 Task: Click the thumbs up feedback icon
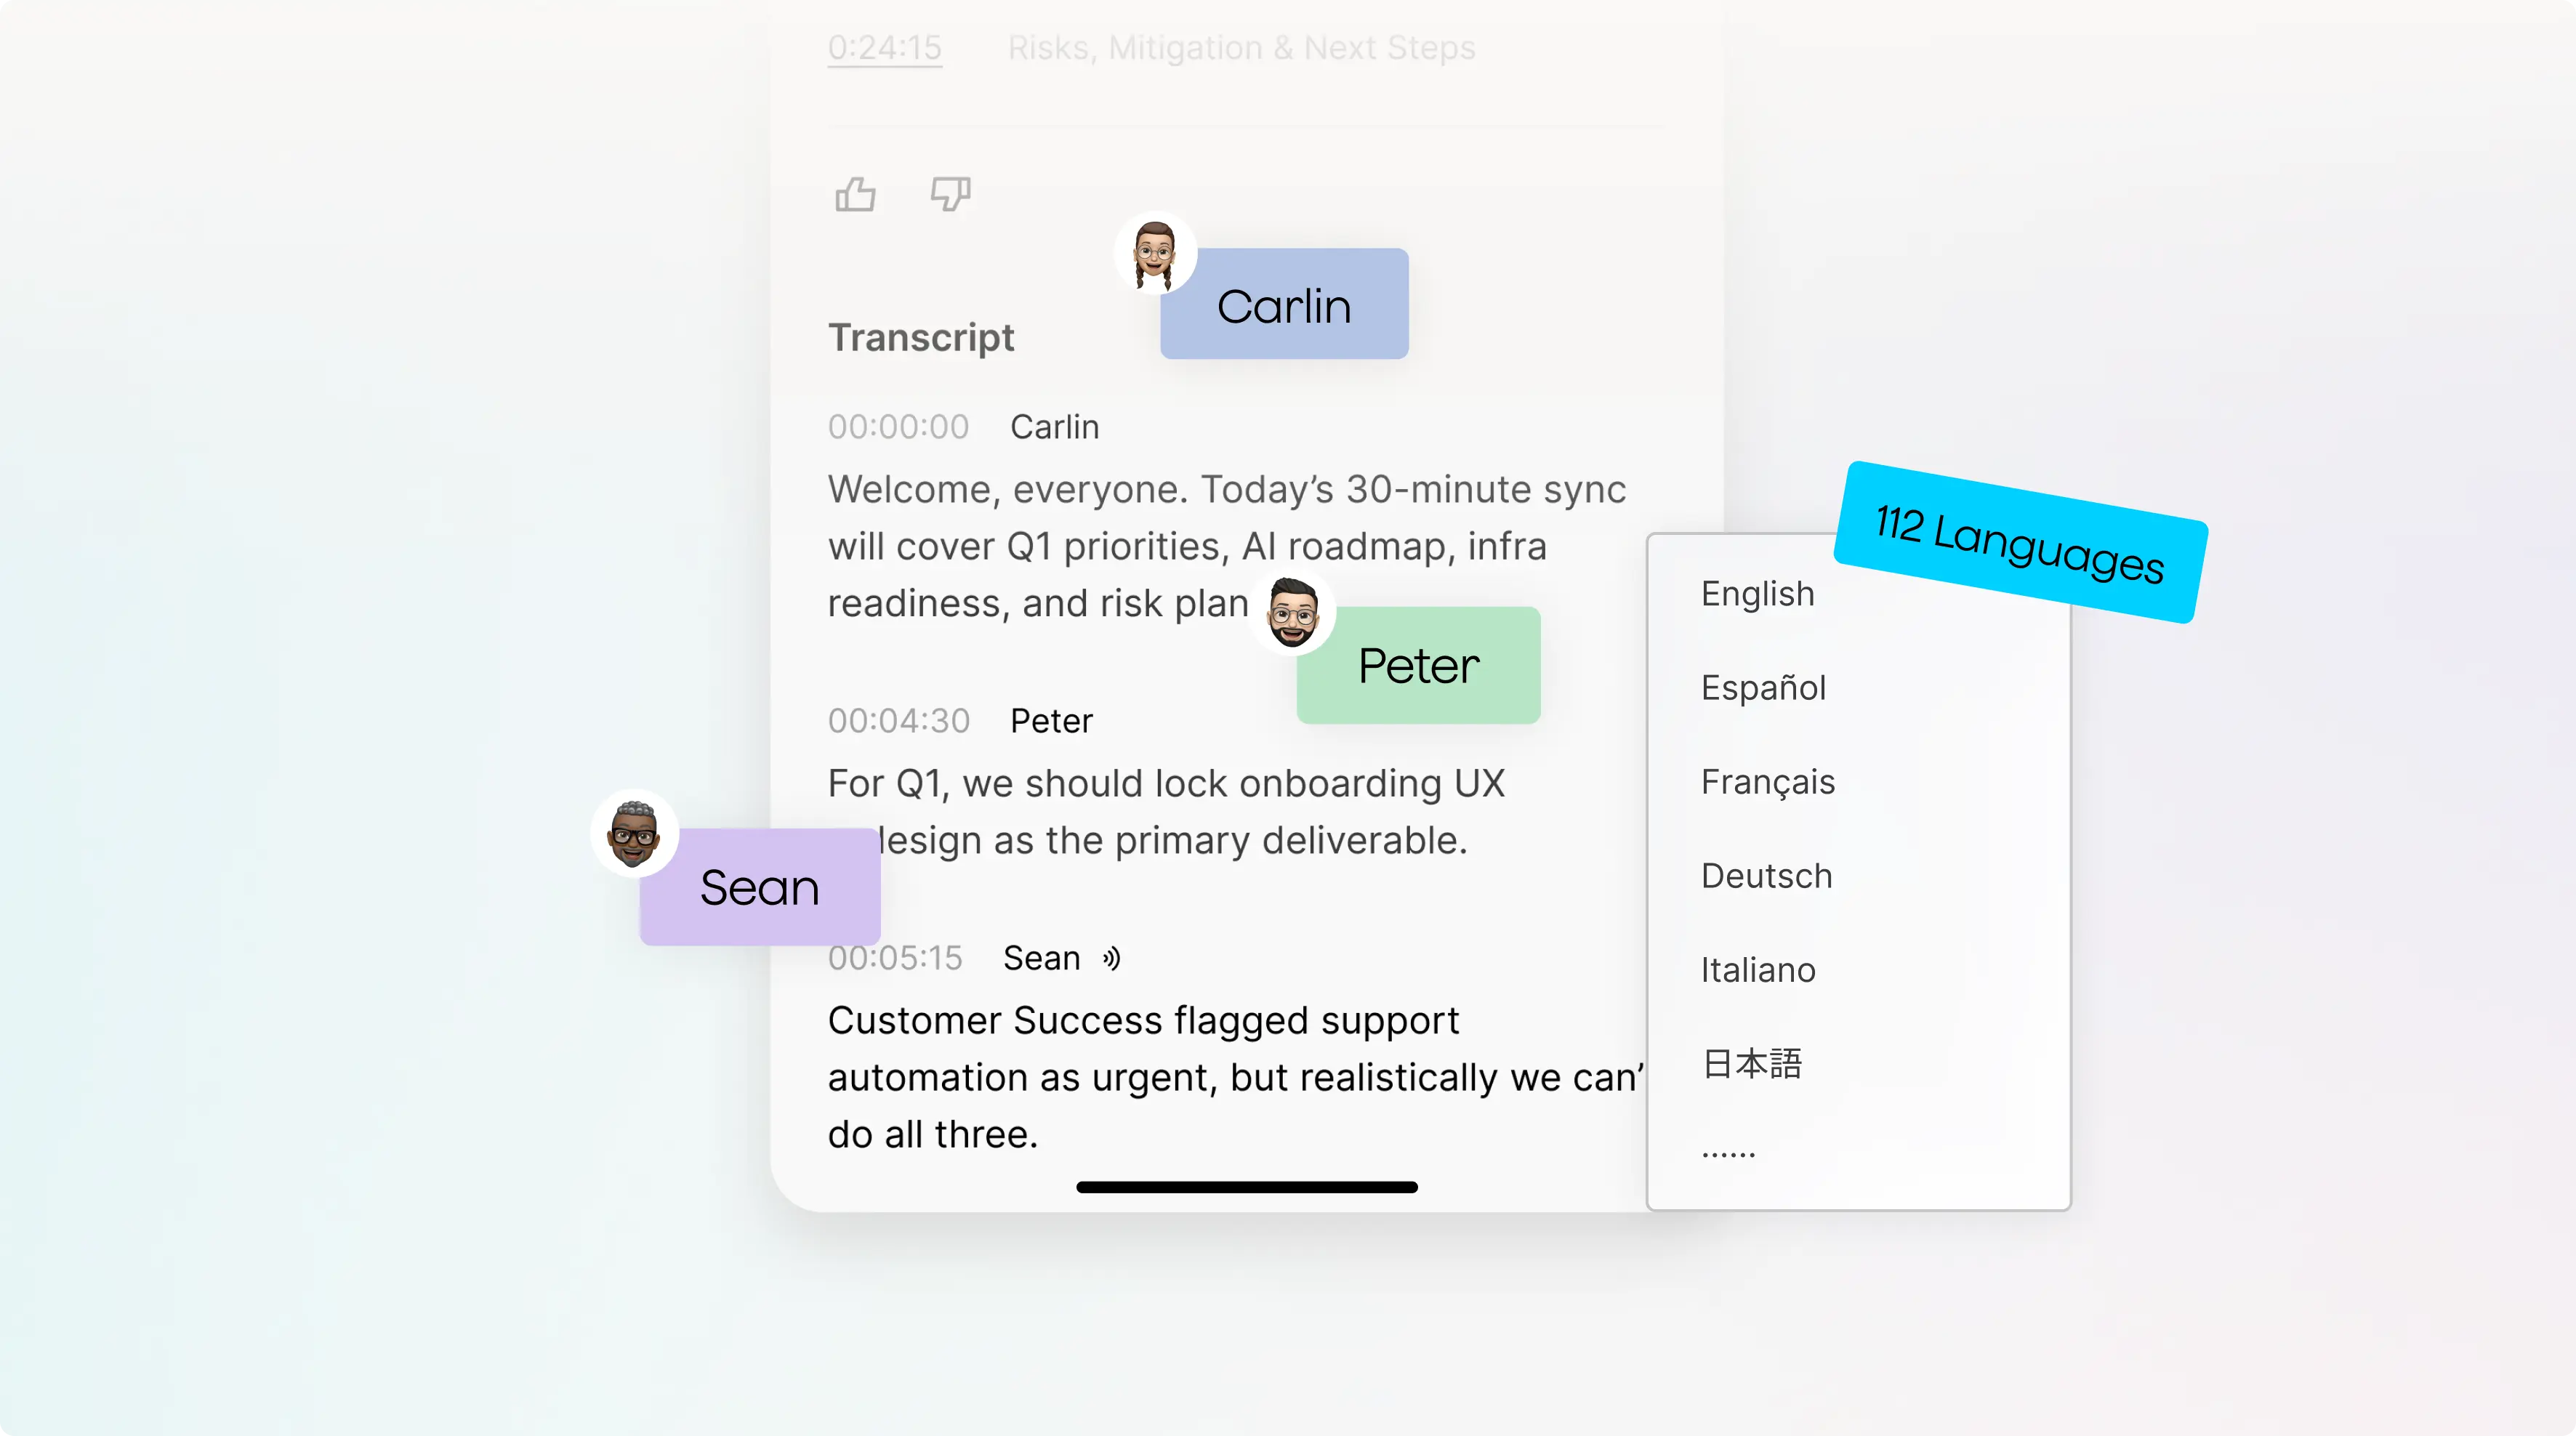(855, 194)
